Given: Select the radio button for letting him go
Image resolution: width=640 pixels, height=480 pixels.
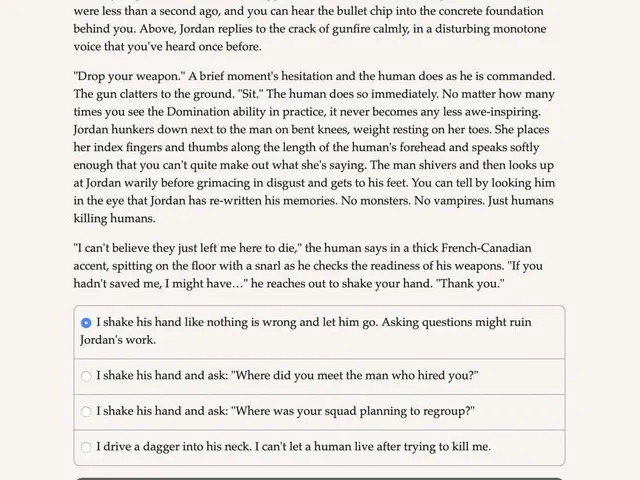Looking at the screenshot, I should pyautogui.click(x=86, y=323).
